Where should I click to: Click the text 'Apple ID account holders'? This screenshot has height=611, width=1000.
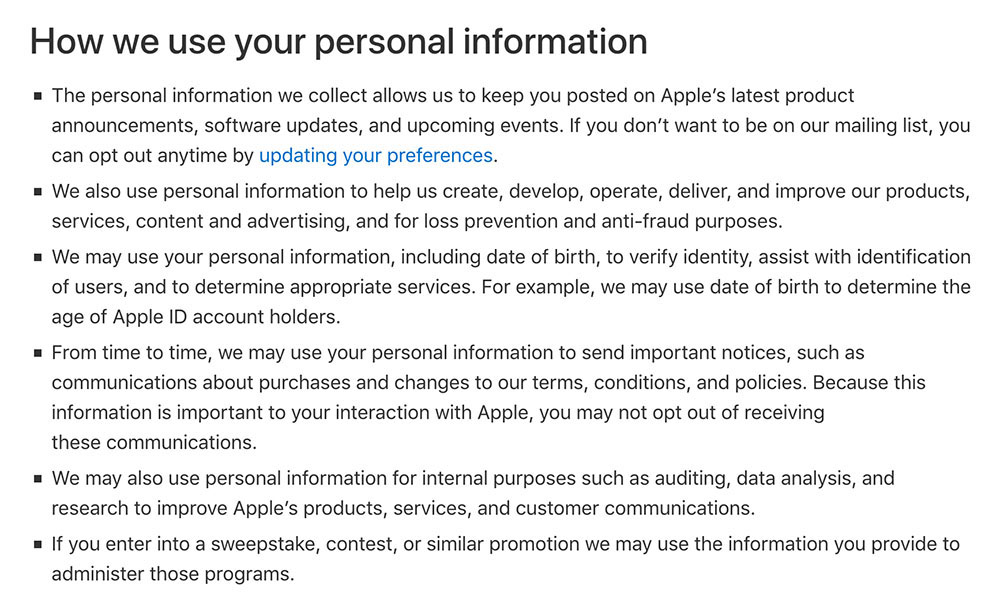click(224, 317)
